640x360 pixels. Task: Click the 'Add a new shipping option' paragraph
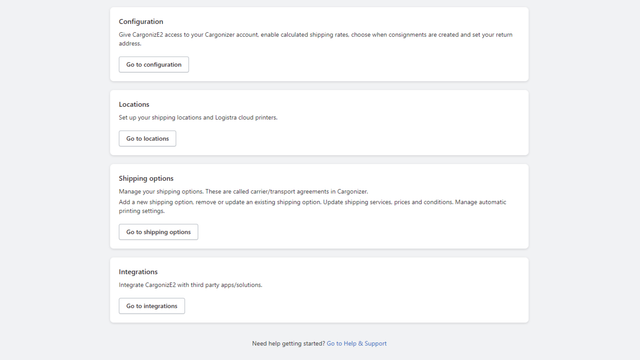pyautogui.click(x=312, y=207)
